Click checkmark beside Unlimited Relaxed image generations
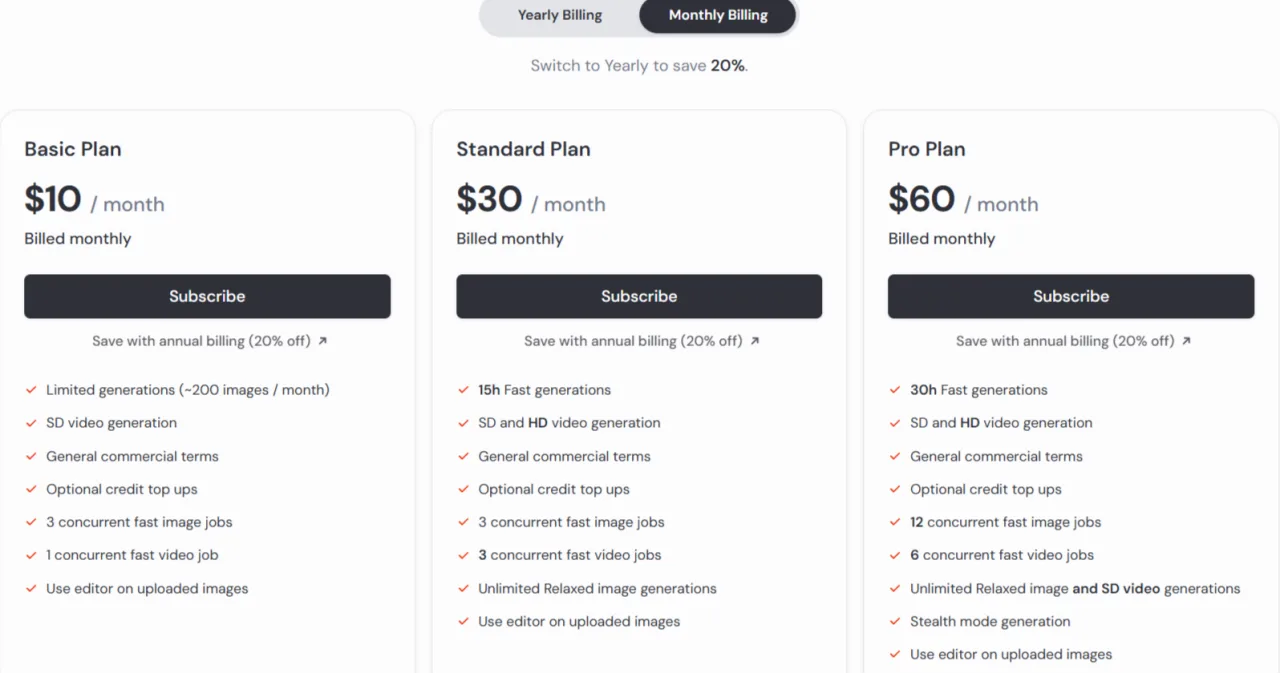The width and height of the screenshot is (1280, 673). click(x=463, y=588)
